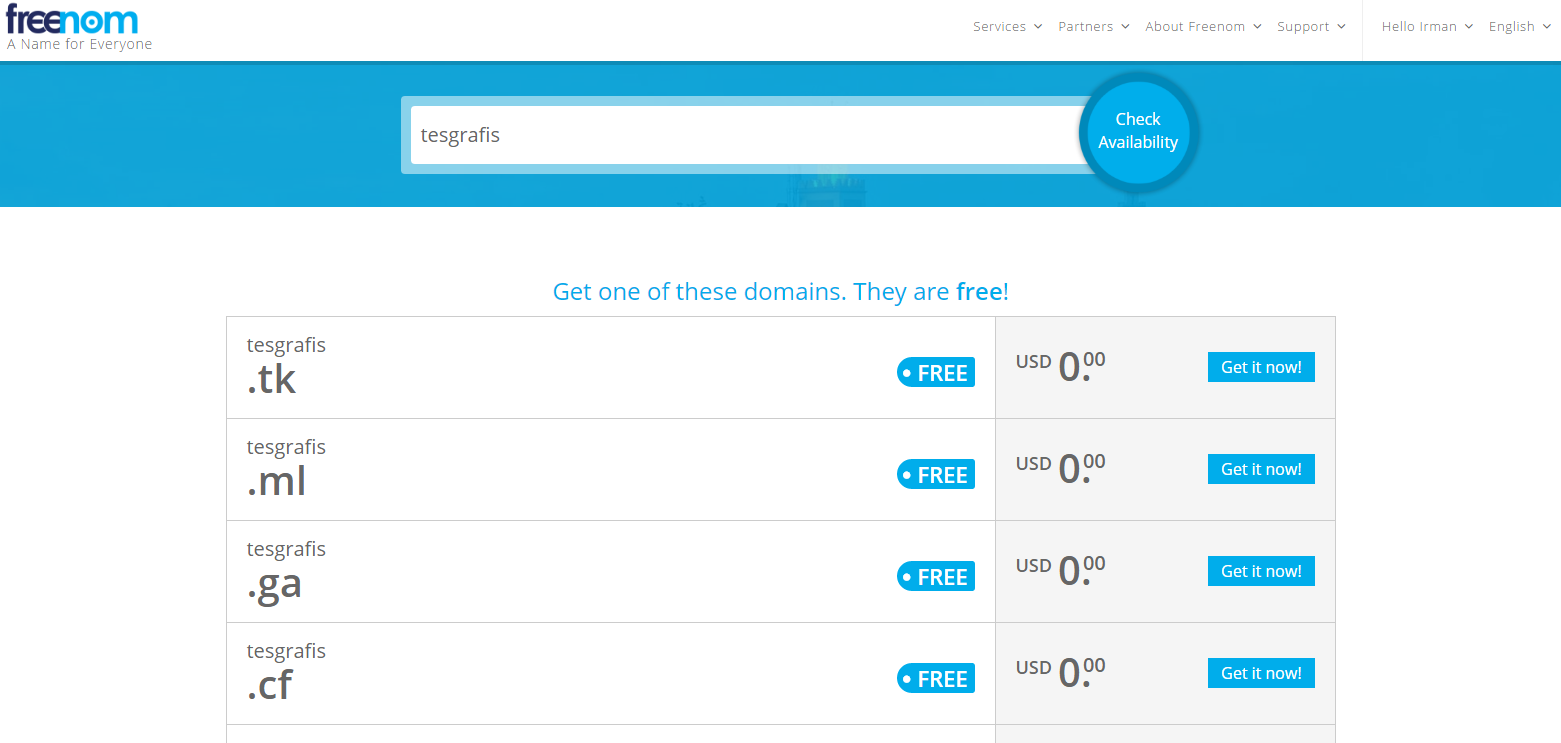1561x743 pixels.
Task: Click the 'A Name for Everyone' tagline
Action: tap(80, 44)
